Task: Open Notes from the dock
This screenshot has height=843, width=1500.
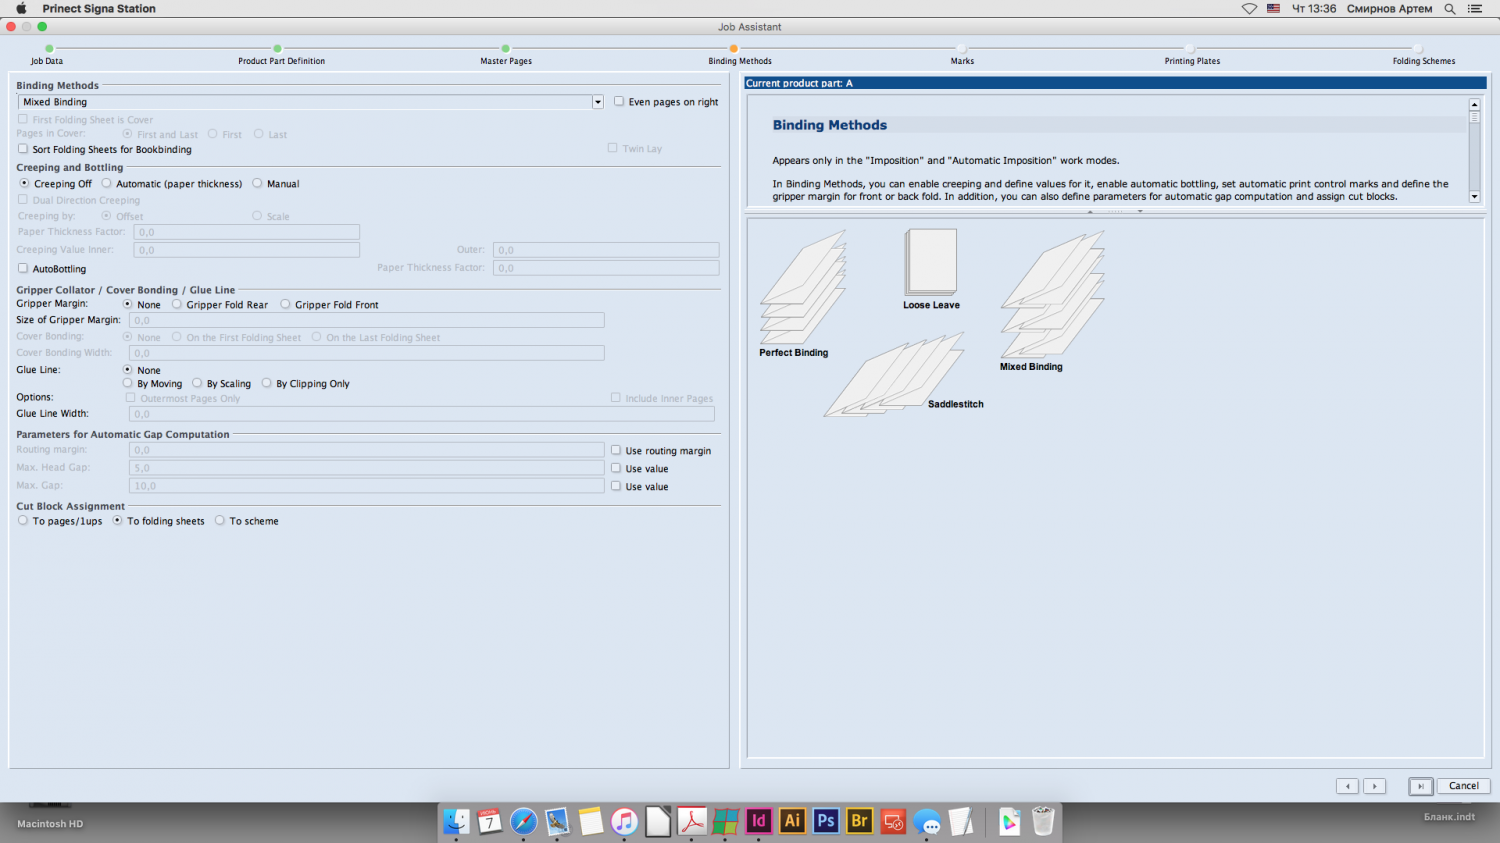Action: 591,821
